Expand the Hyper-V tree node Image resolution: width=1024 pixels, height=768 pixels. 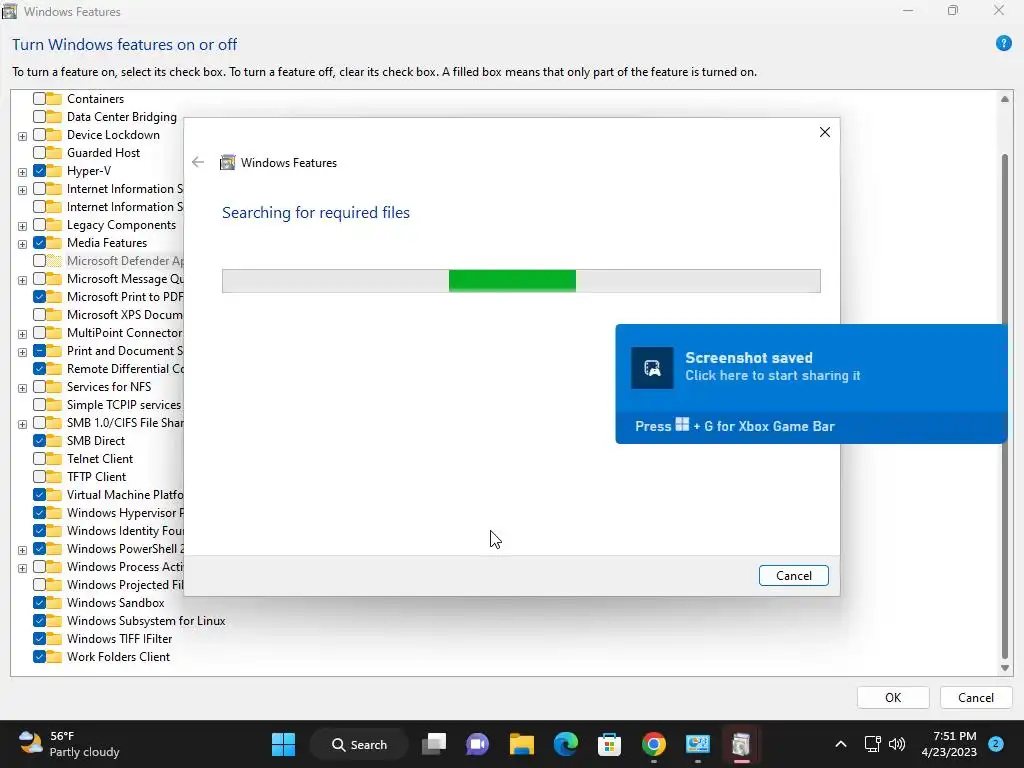pos(22,172)
